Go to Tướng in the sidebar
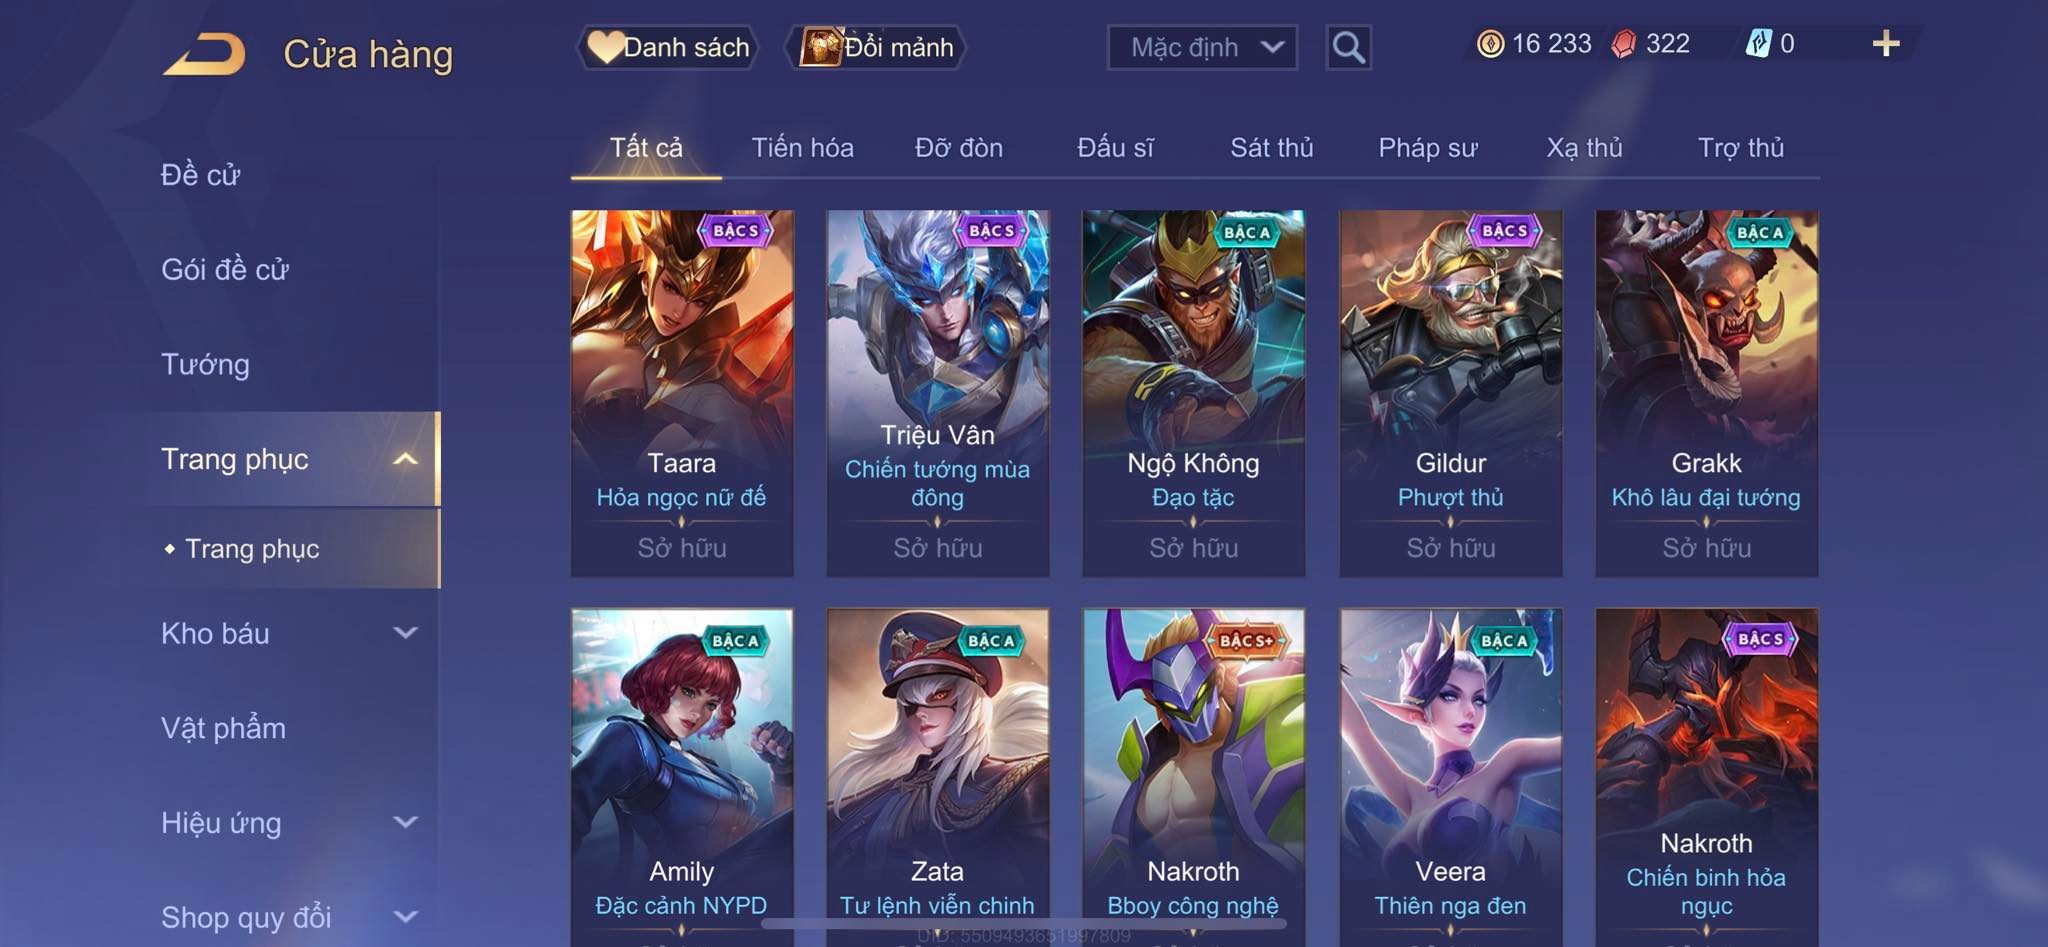This screenshot has height=947, width=2048. point(205,364)
